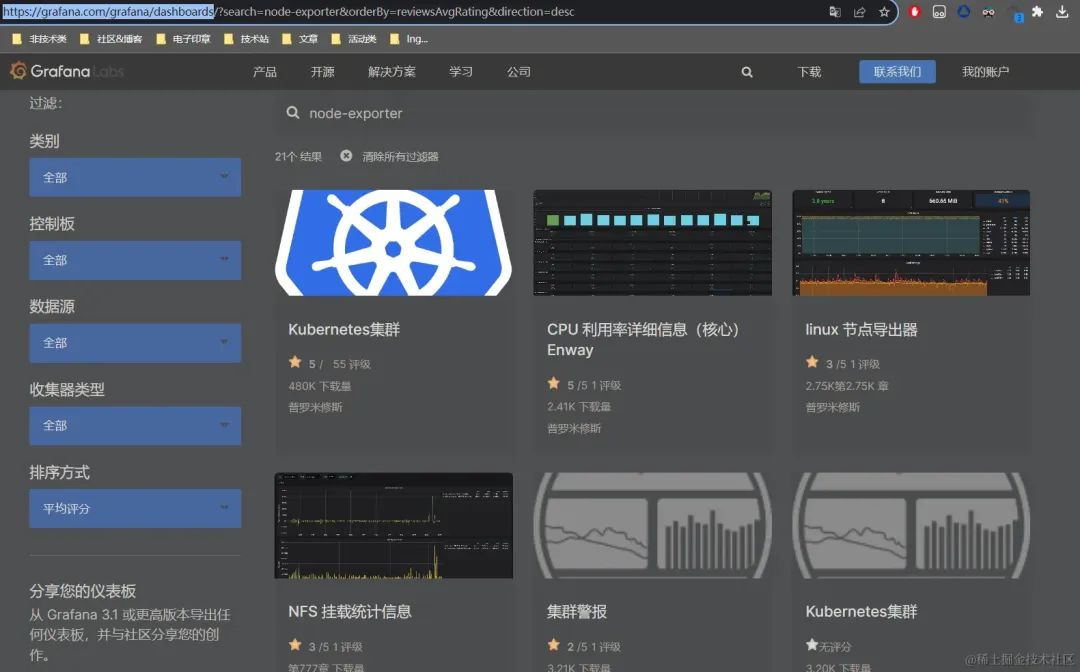Image resolution: width=1080 pixels, height=672 pixels.
Task: Open the 排序方式 dropdown showing 平均评分
Action: pyautogui.click(x=135, y=508)
